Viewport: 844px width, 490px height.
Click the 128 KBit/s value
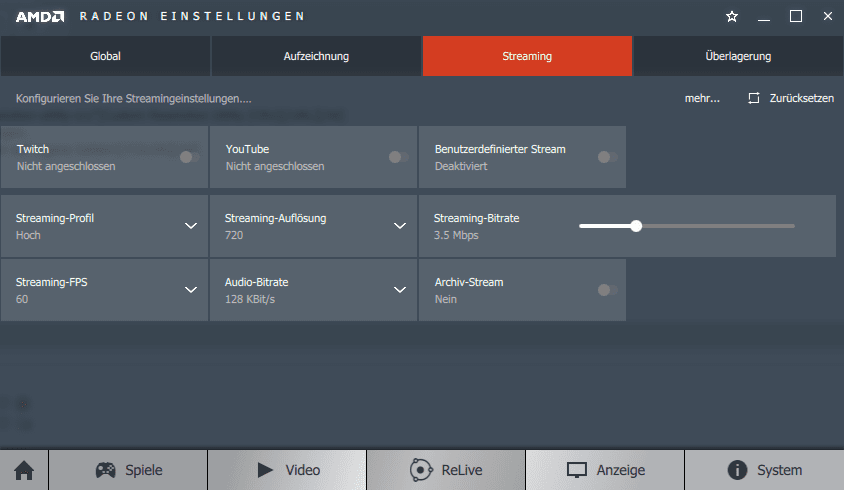(x=250, y=299)
